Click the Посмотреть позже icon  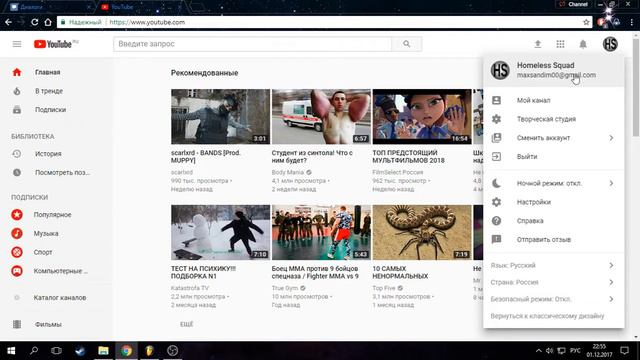click(17, 173)
